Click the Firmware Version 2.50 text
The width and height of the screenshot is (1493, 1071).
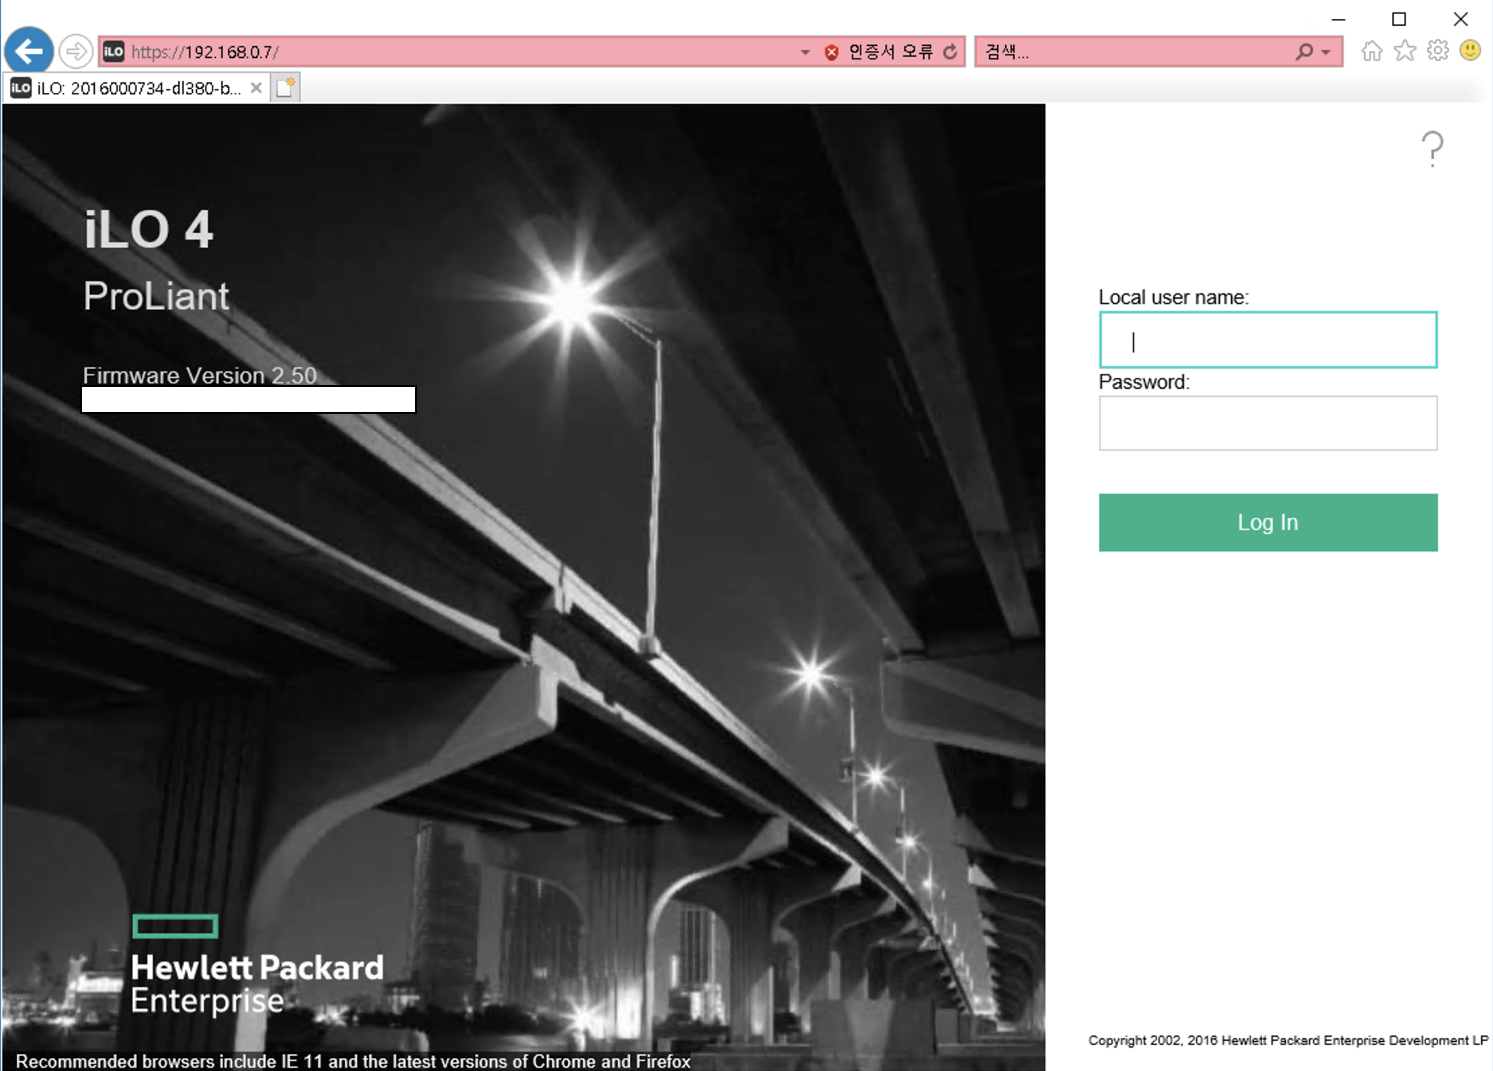coord(200,375)
